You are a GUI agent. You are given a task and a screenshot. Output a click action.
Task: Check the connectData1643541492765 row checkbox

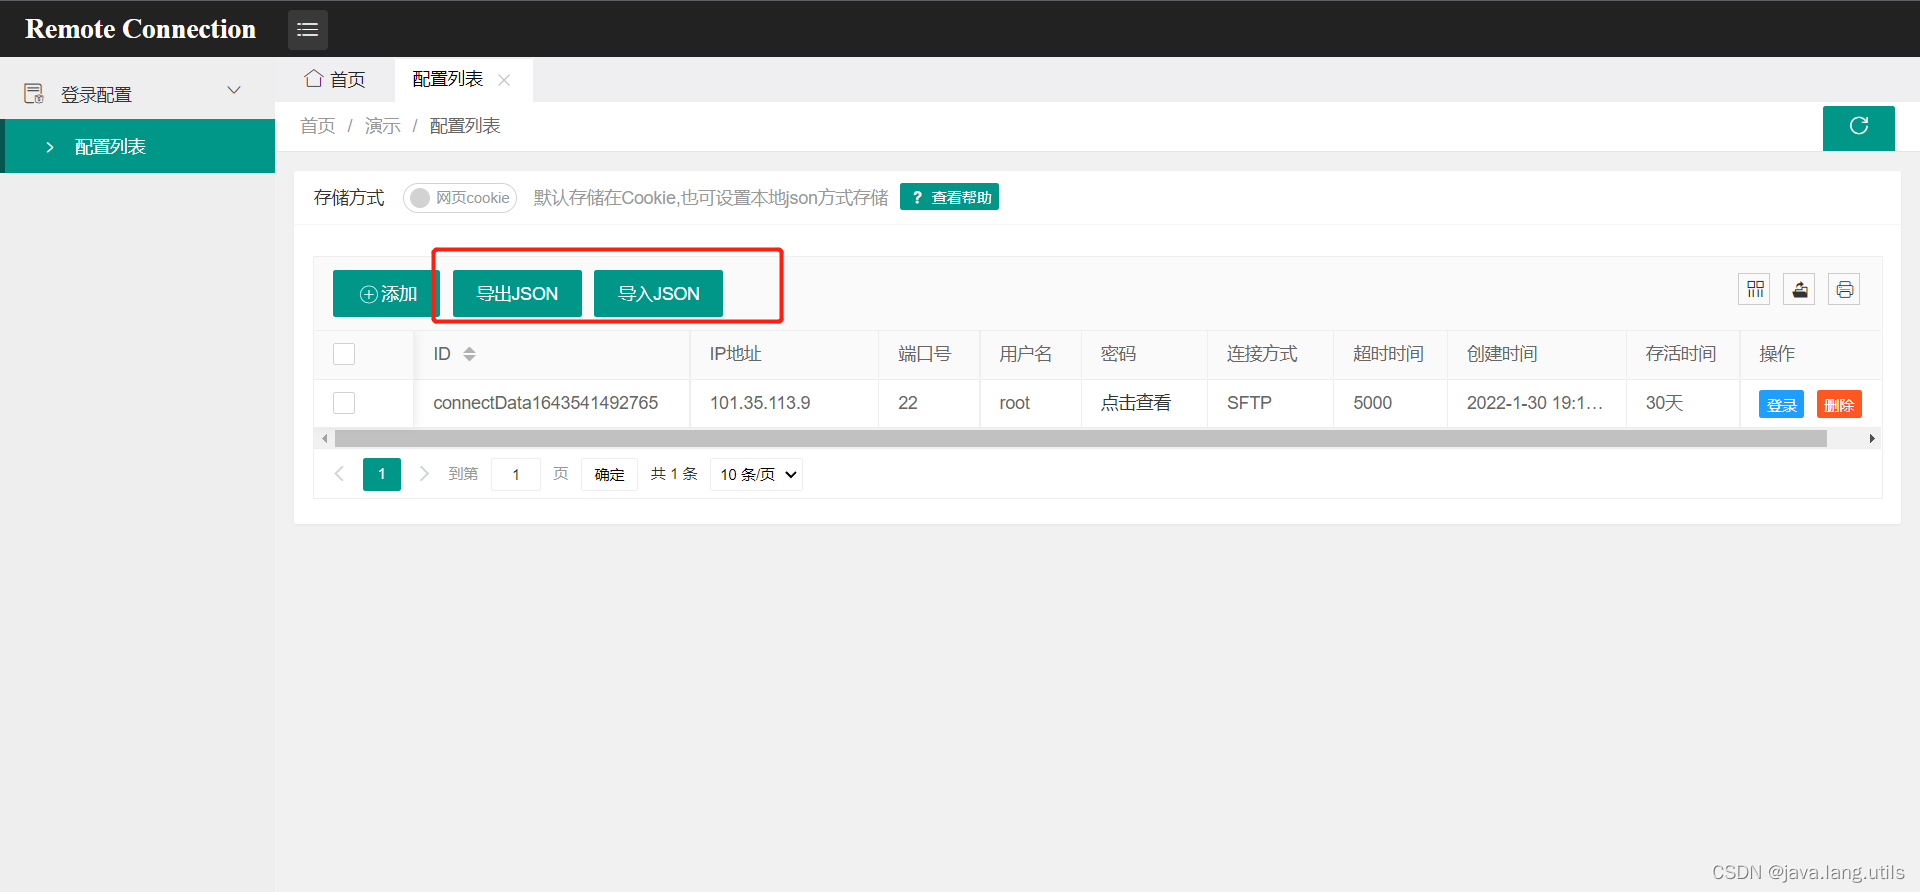[344, 403]
